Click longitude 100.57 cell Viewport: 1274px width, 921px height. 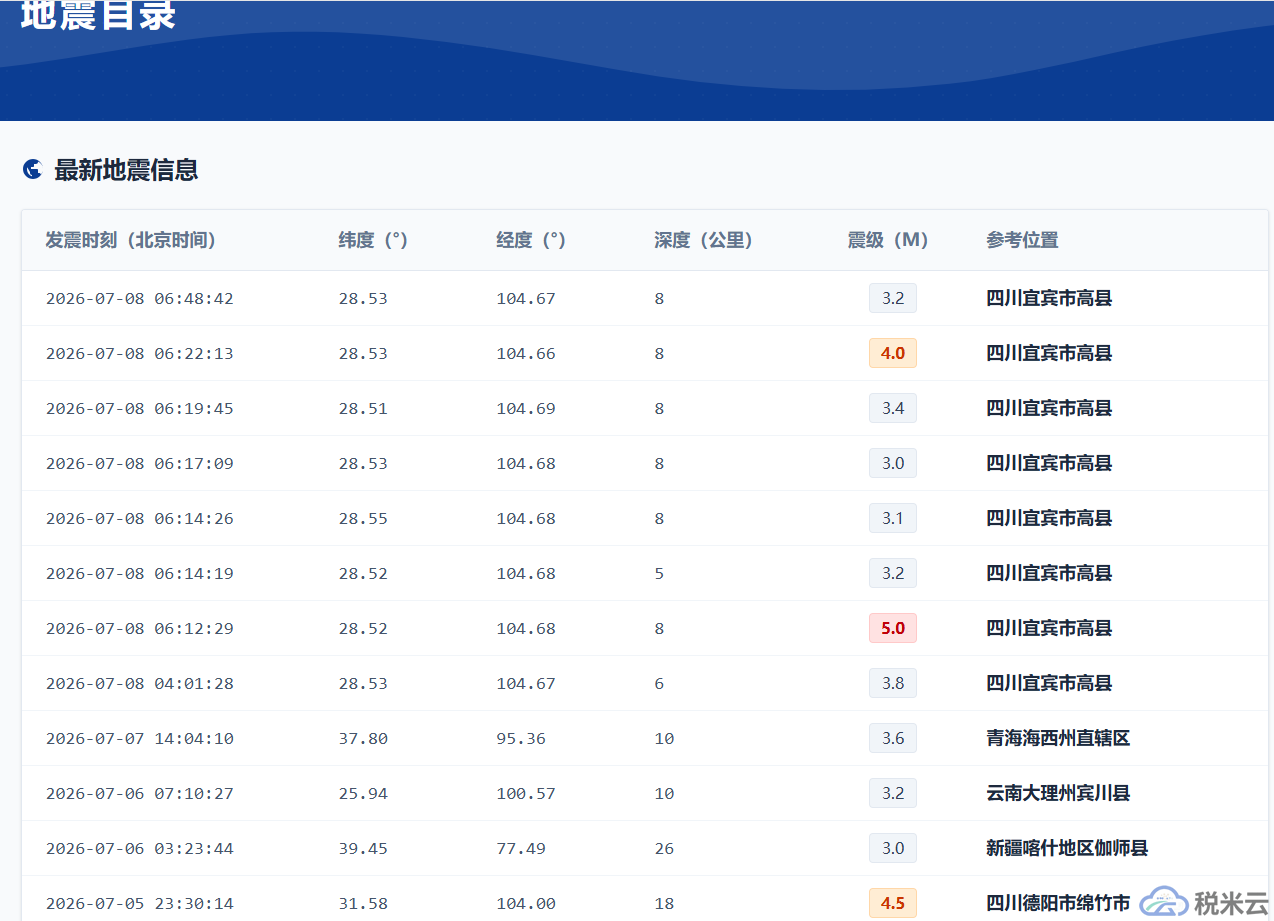(526, 794)
